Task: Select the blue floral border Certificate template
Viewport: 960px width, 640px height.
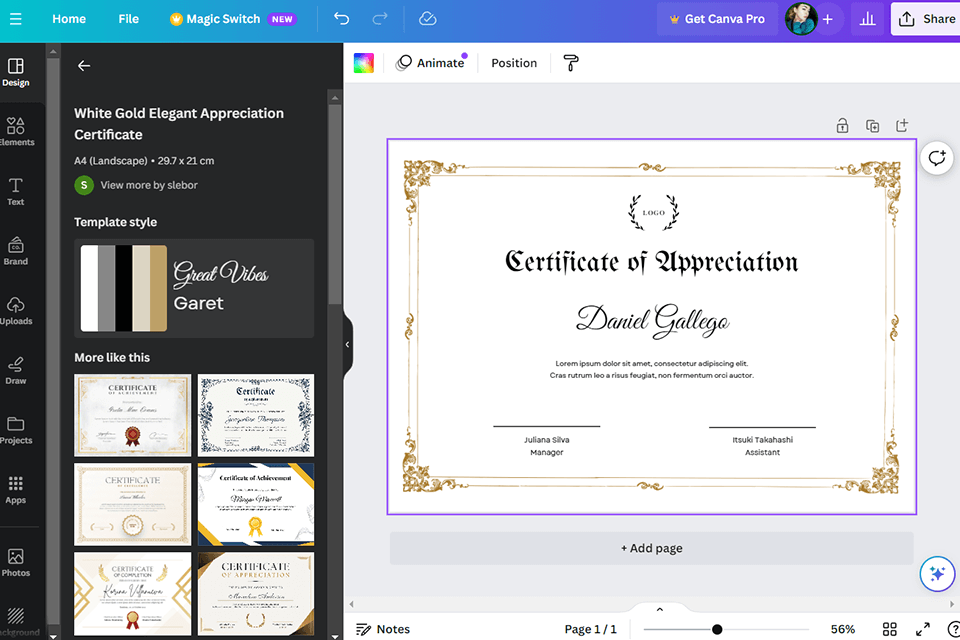Action: point(256,415)
